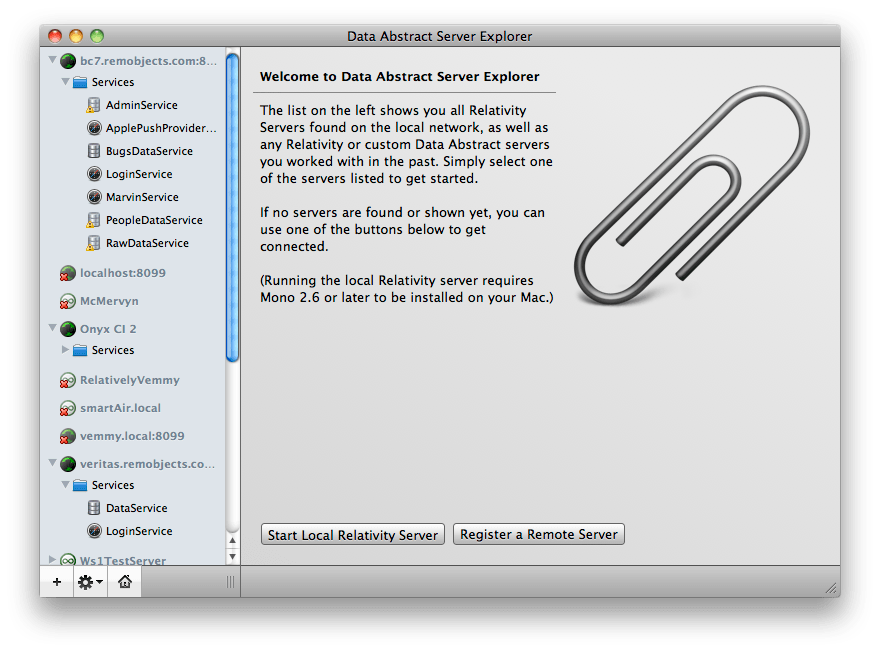Open the gear action menu
880x652 pixels.
tap(88, 580)
